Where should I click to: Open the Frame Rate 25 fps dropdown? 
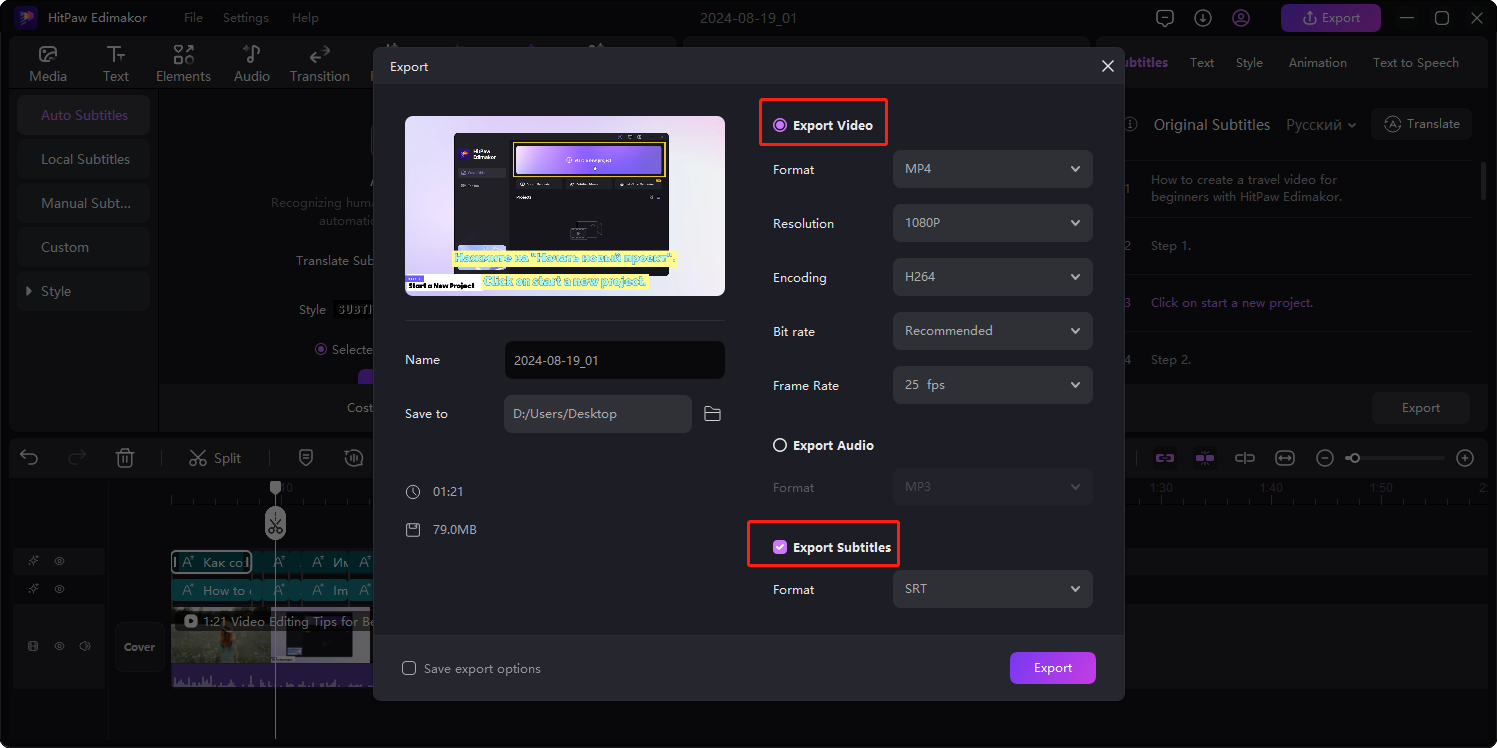click(992, 385)
